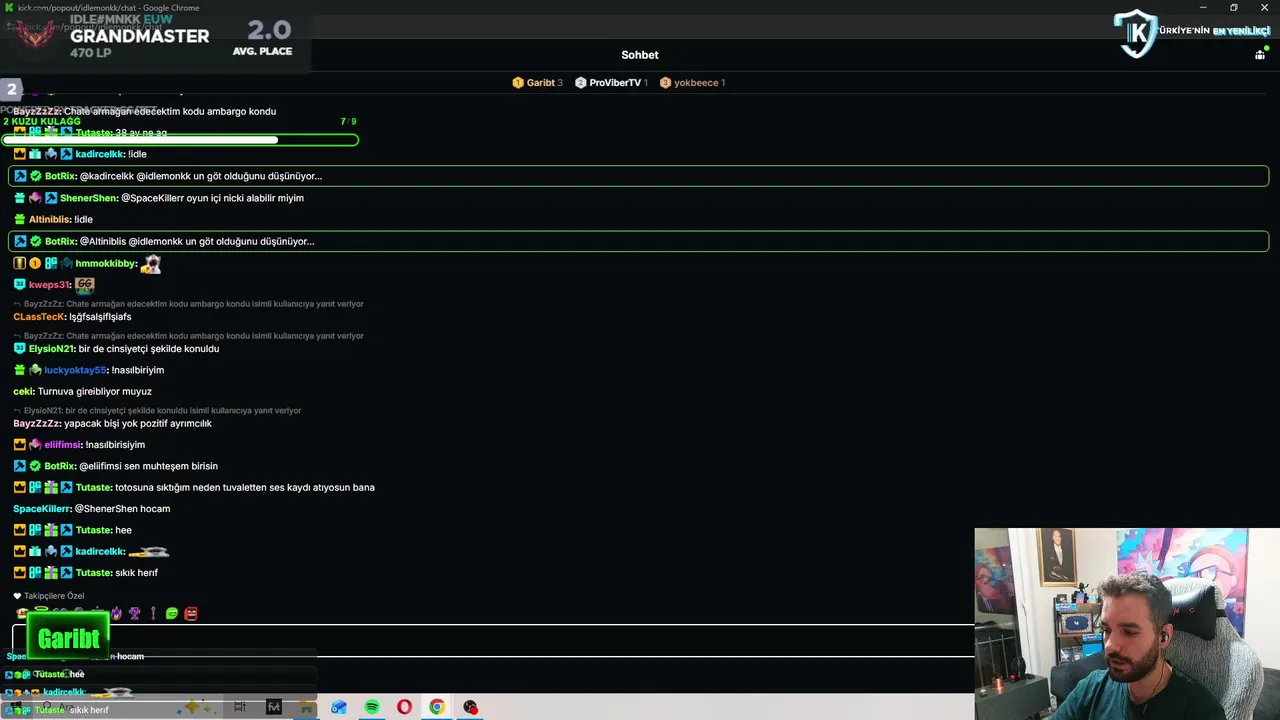The width and height of the screenshot is (1280, 720).
Task: Pick the red angry face emote
Action: 191,613
